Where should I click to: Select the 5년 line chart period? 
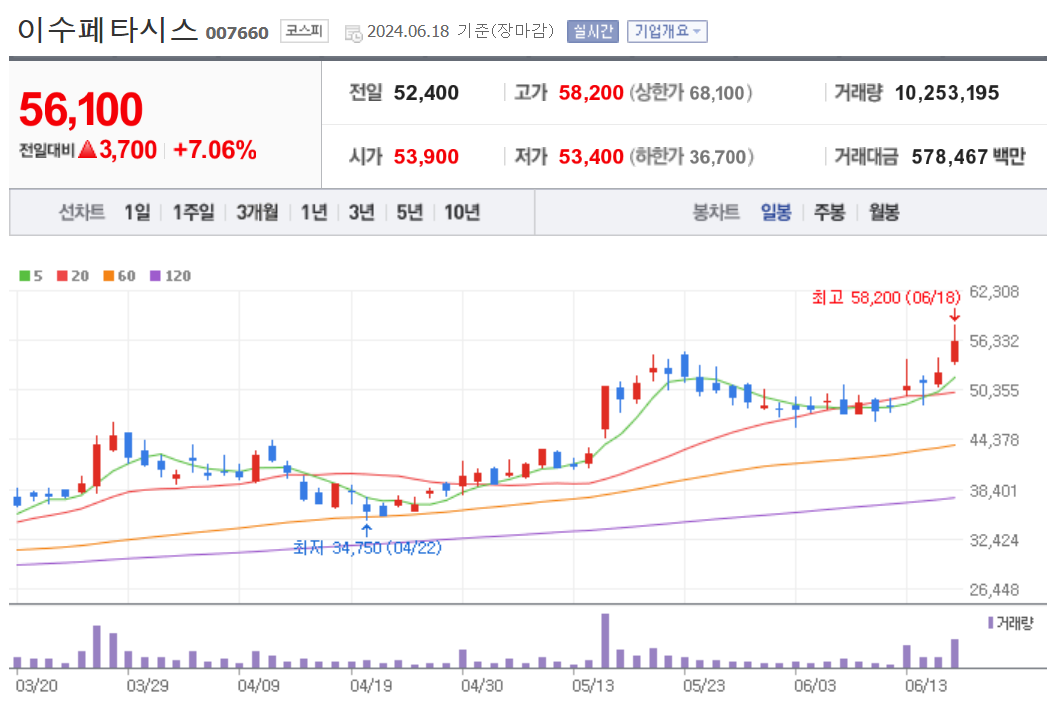(x=410, y=212)
